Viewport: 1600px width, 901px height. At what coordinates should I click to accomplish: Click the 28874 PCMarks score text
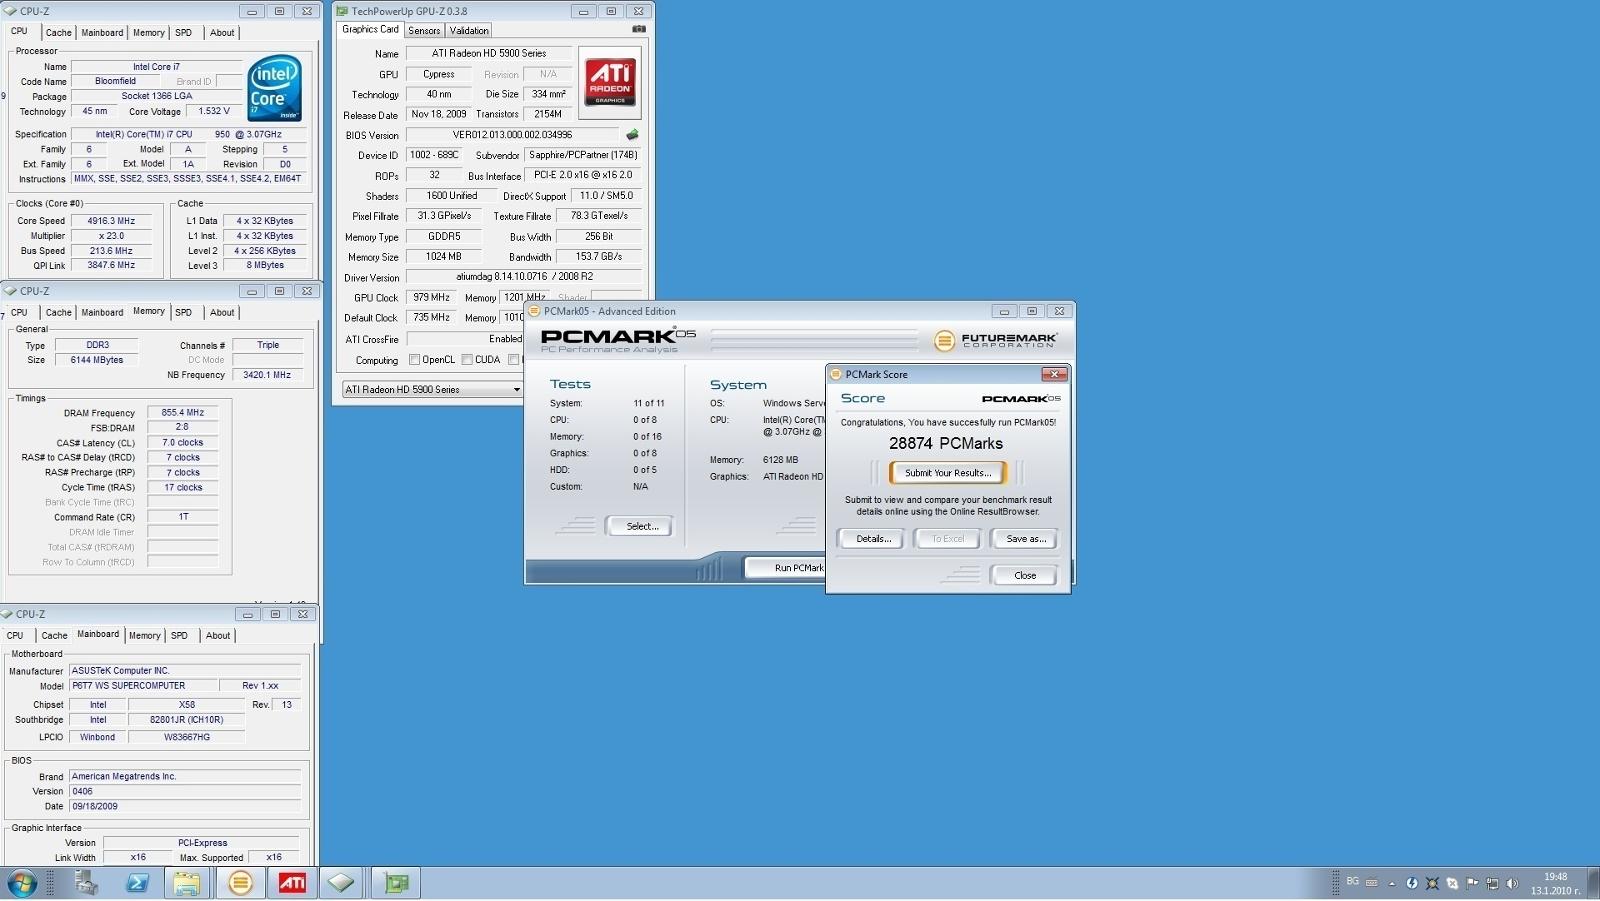(x=945, y=443)
